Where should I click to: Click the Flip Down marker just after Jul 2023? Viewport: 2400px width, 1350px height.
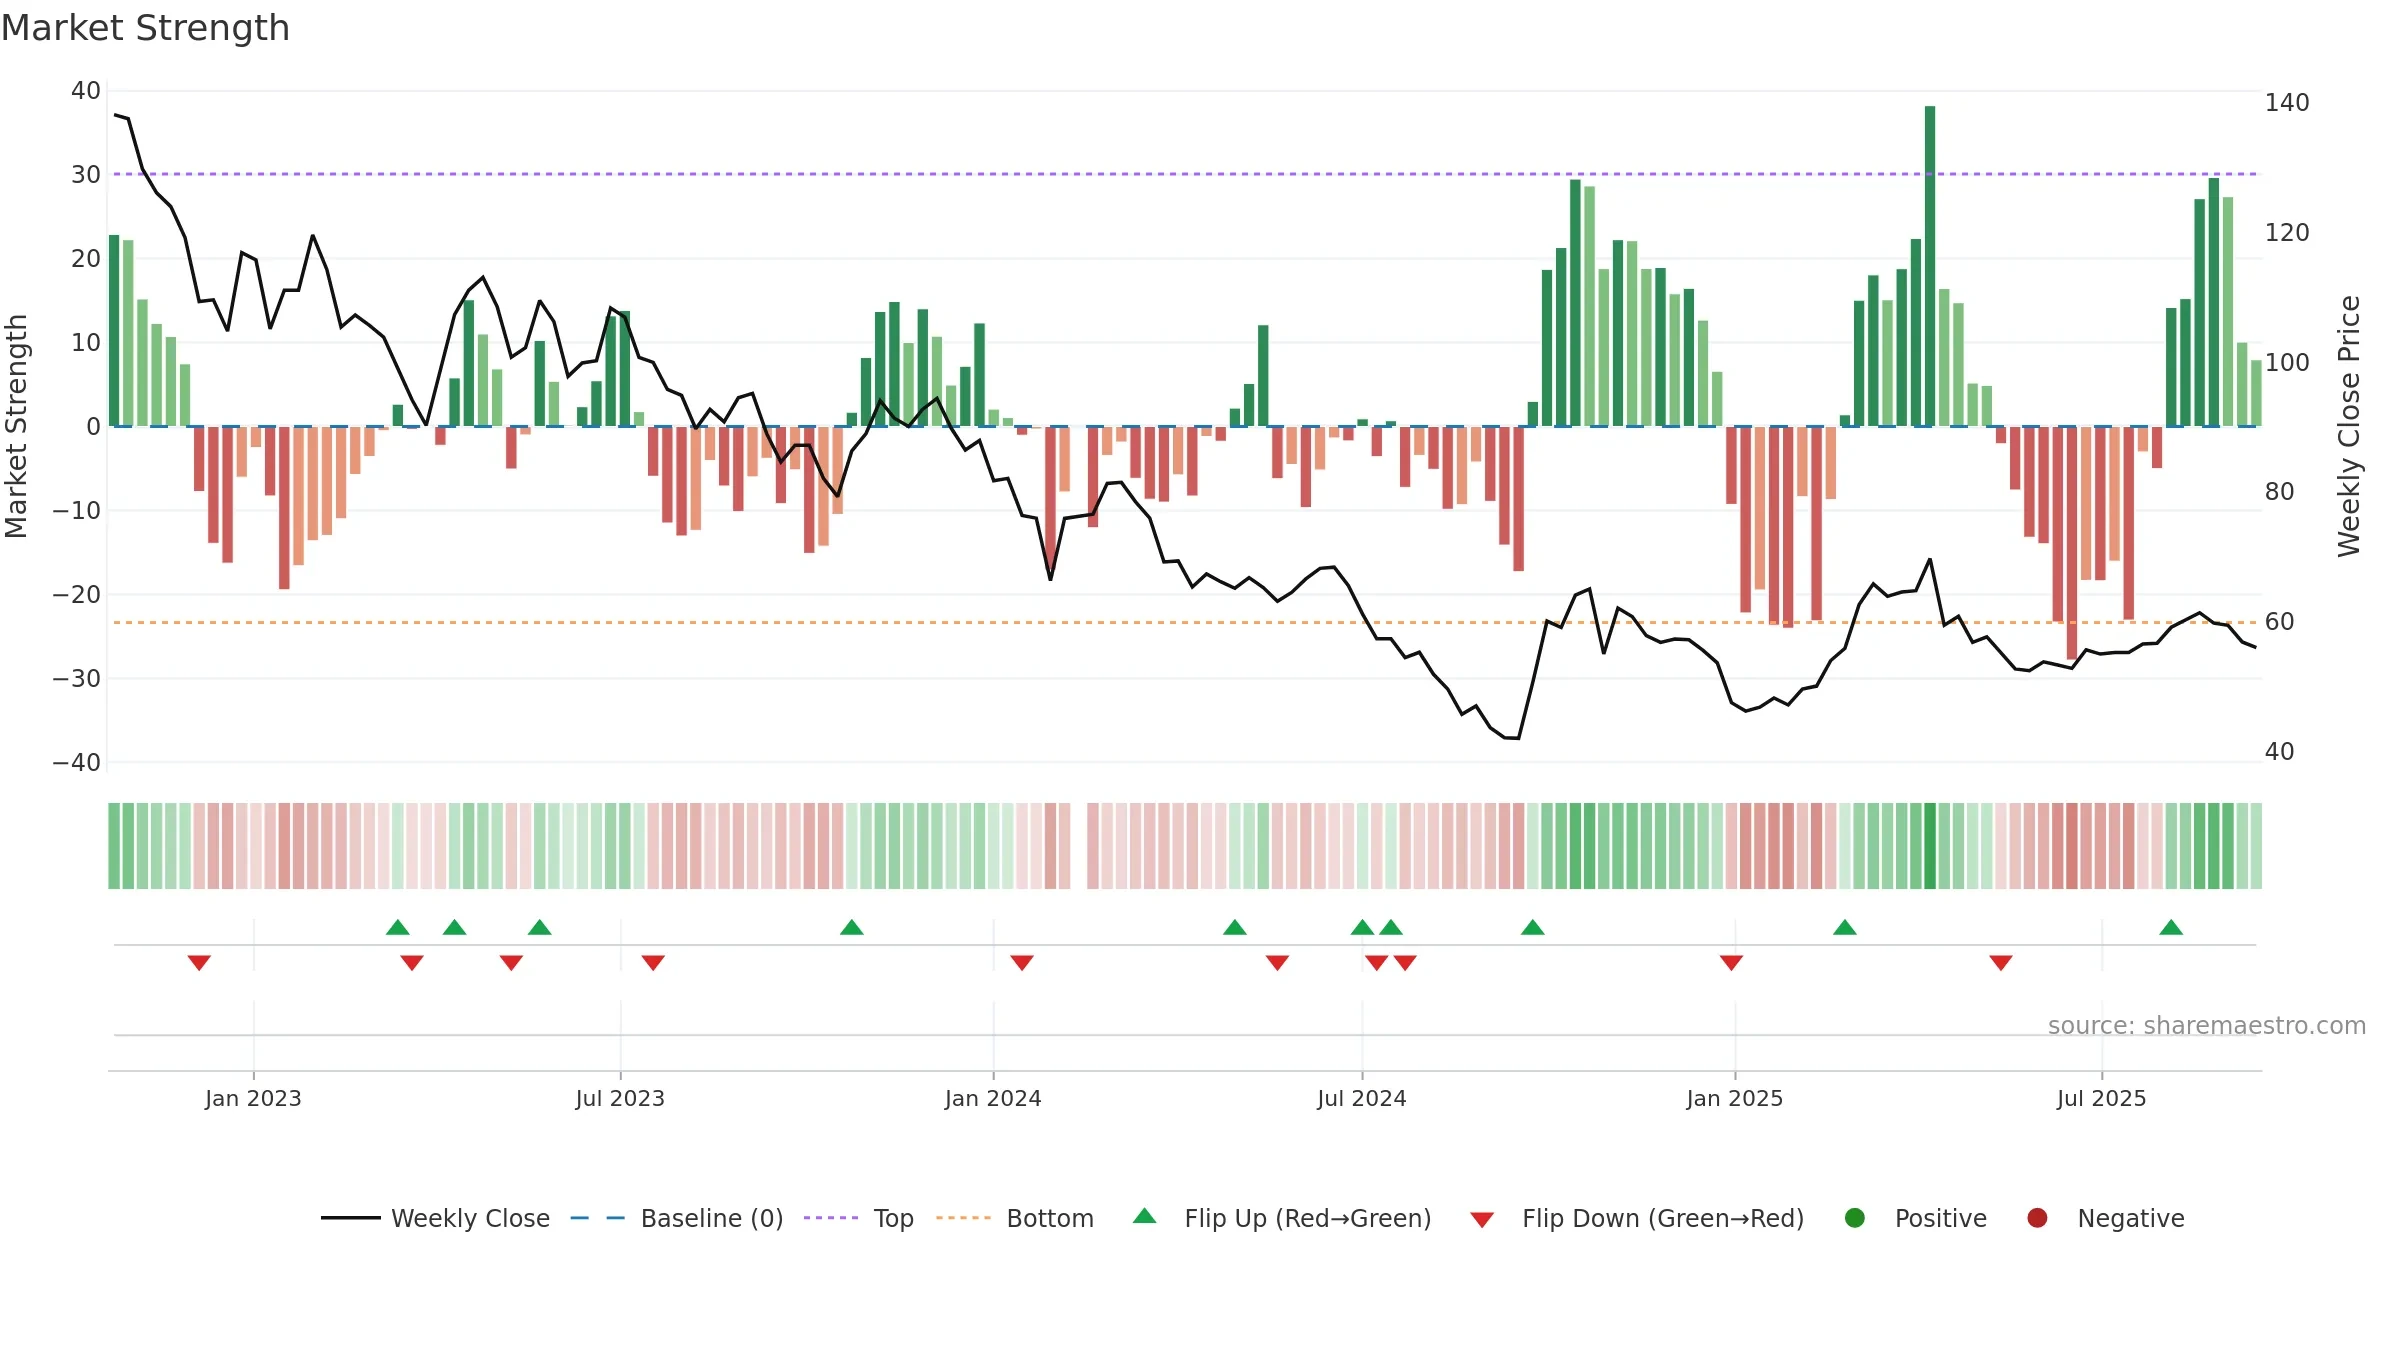point(653,963)
